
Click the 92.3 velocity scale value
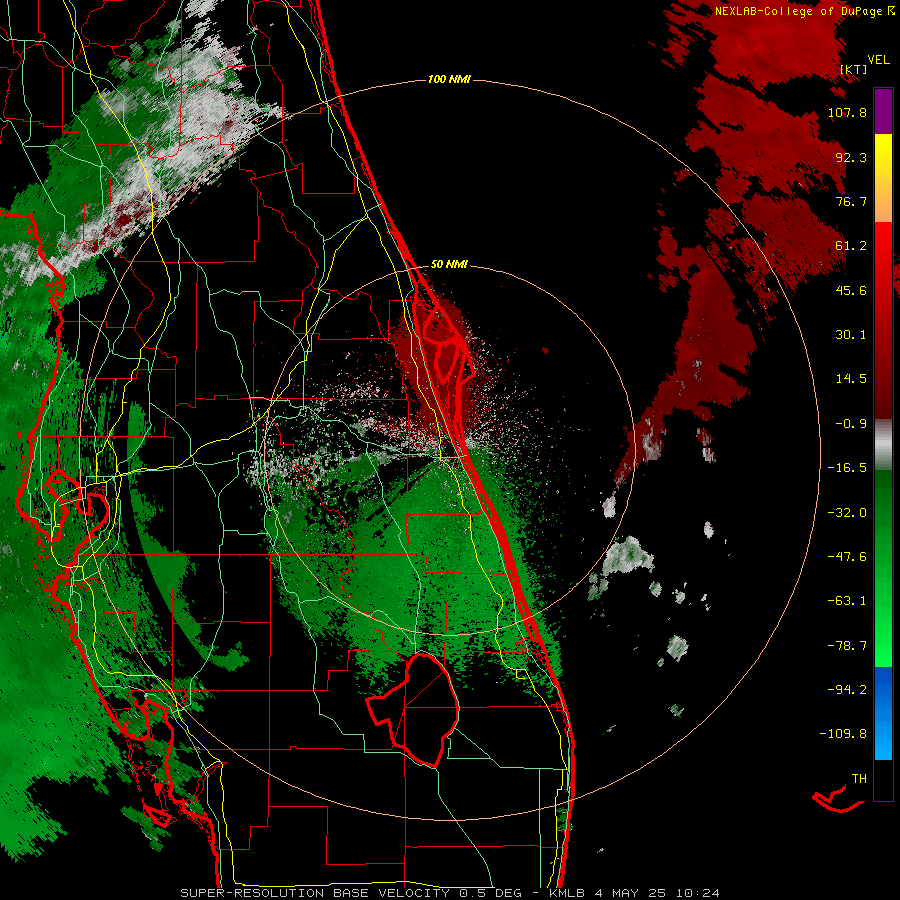851,157
